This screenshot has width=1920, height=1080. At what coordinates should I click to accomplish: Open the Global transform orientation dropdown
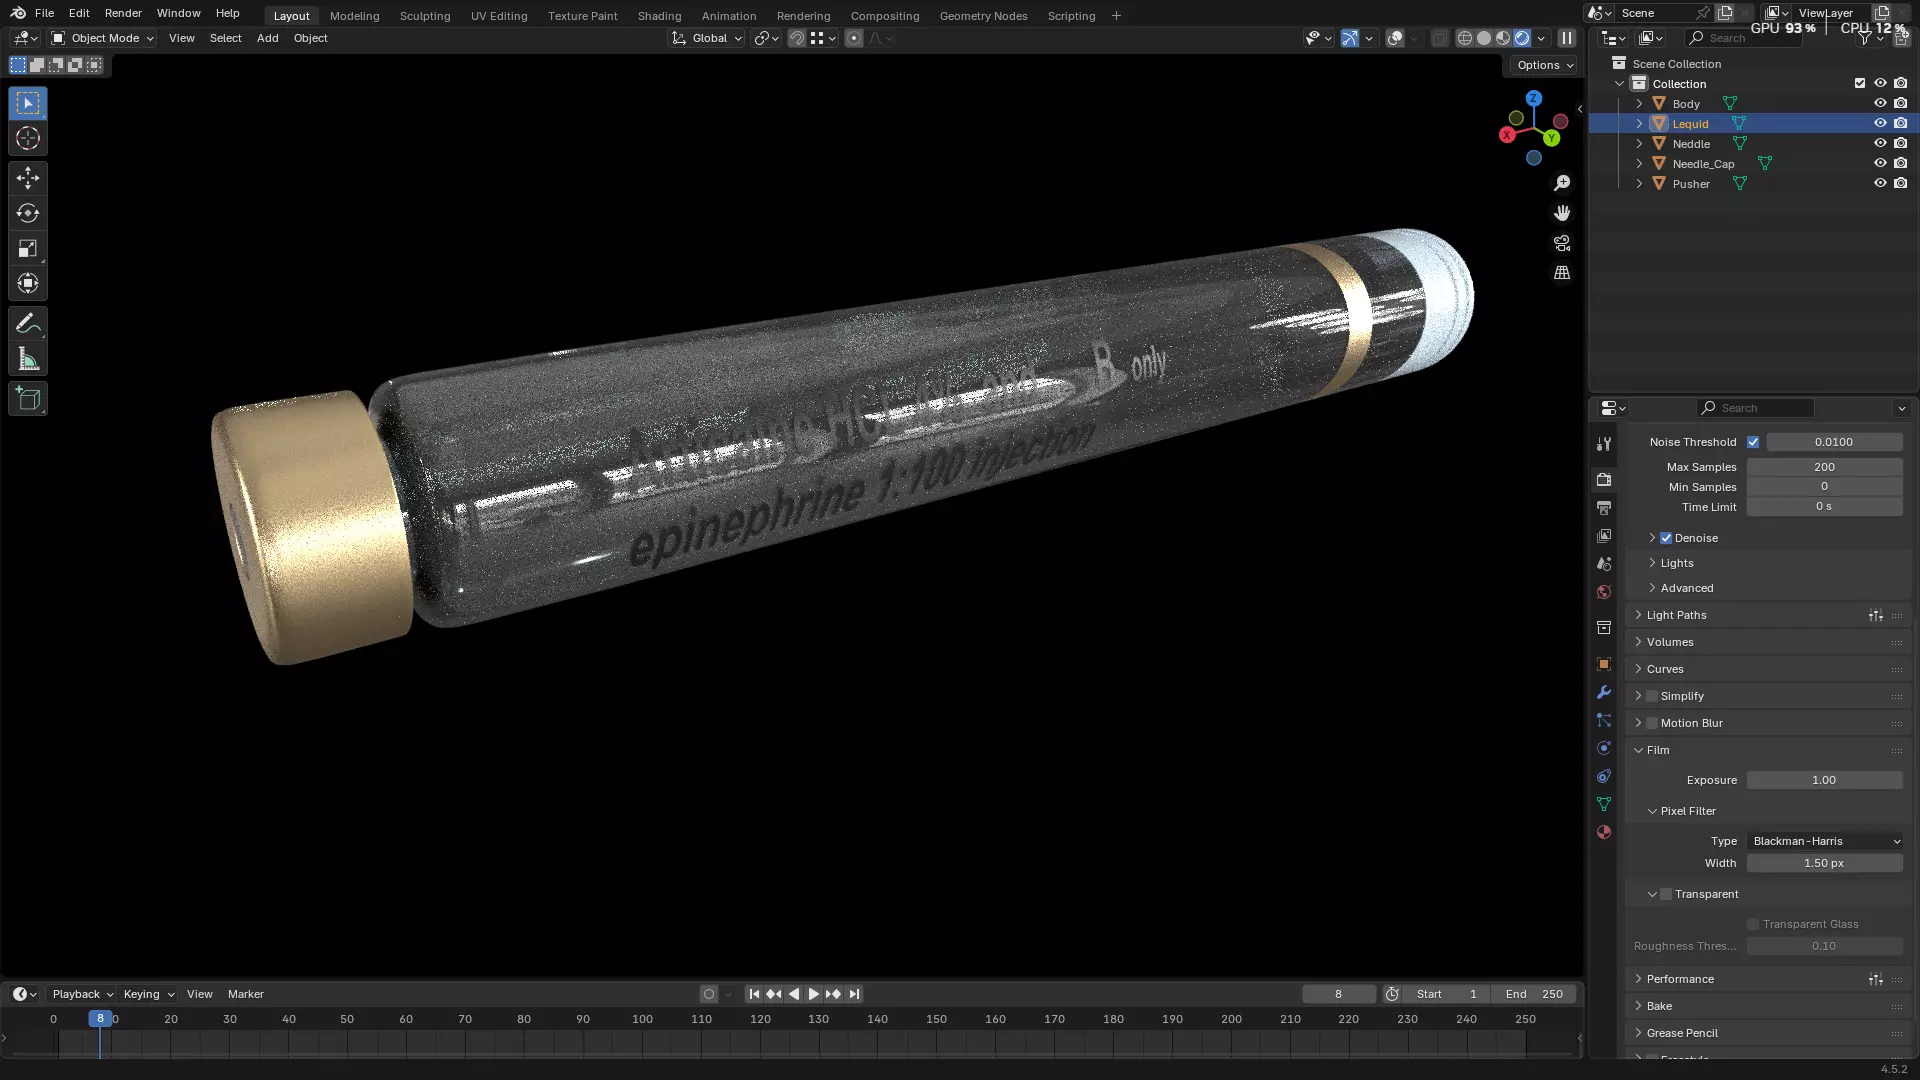(x=707, y=38)
